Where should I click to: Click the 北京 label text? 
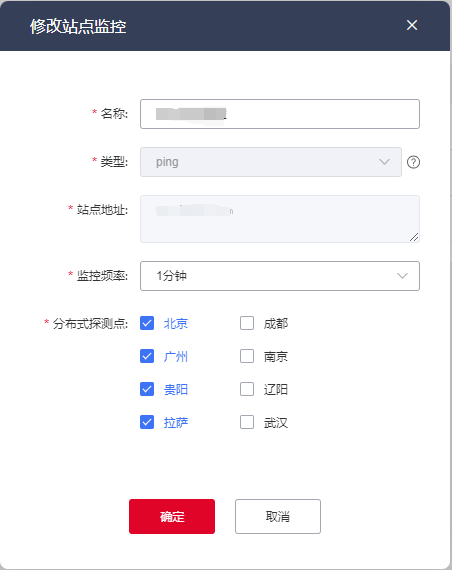point(176,323)
